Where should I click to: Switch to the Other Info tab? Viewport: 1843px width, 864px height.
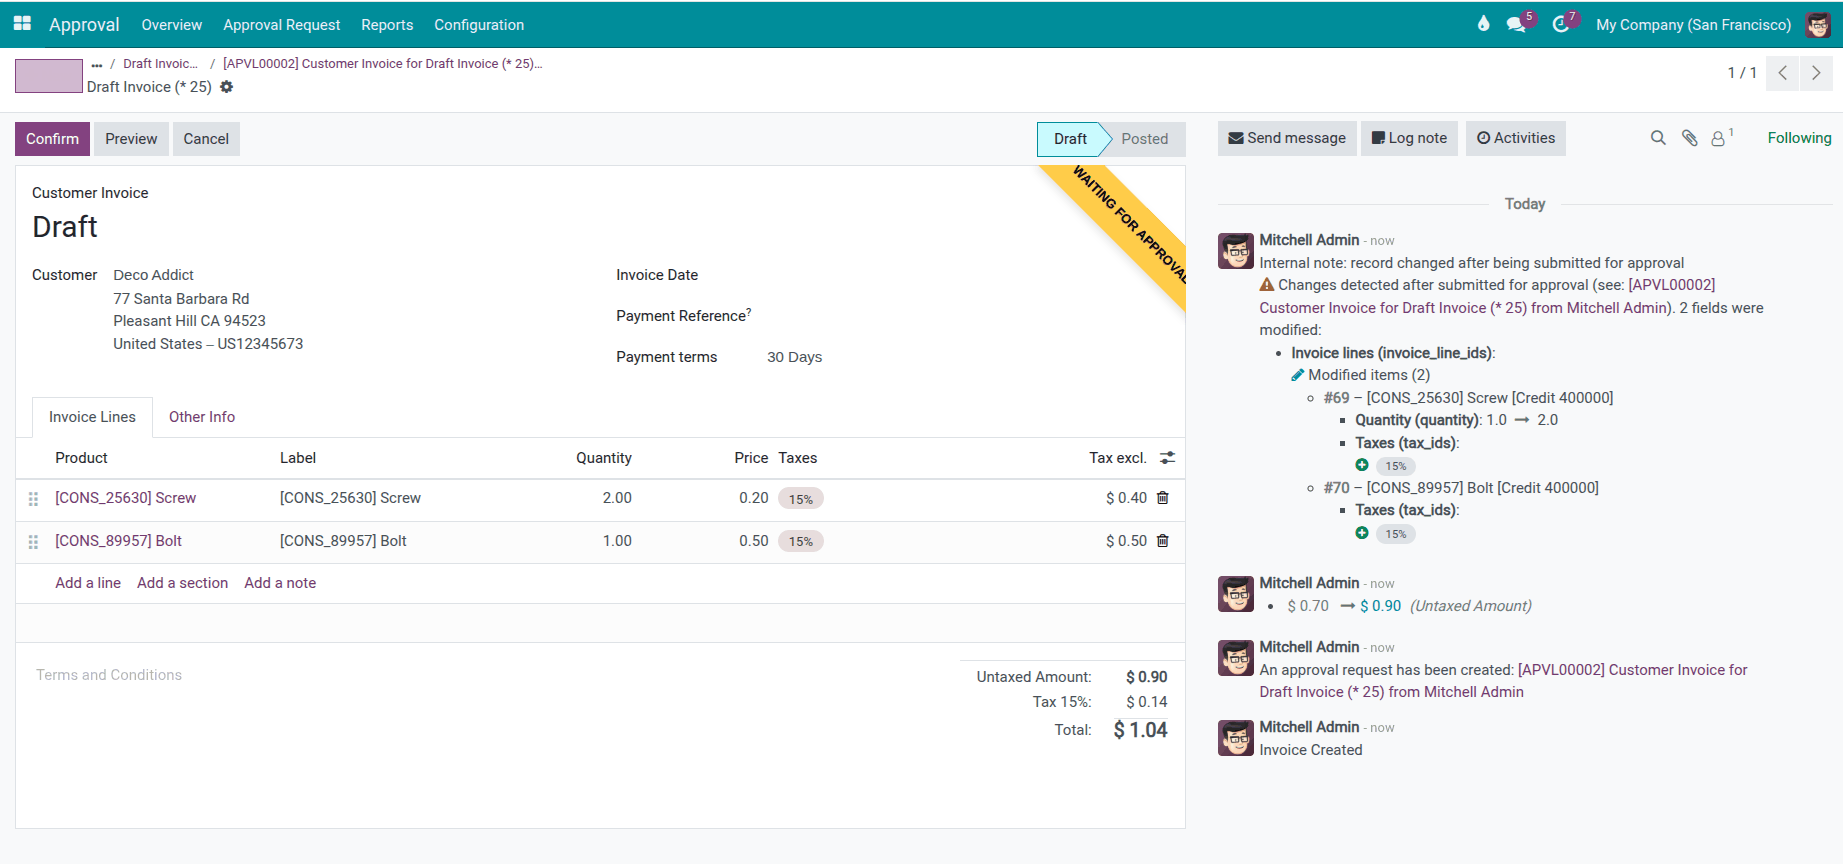pyautogui.click(x=202, y=417)
